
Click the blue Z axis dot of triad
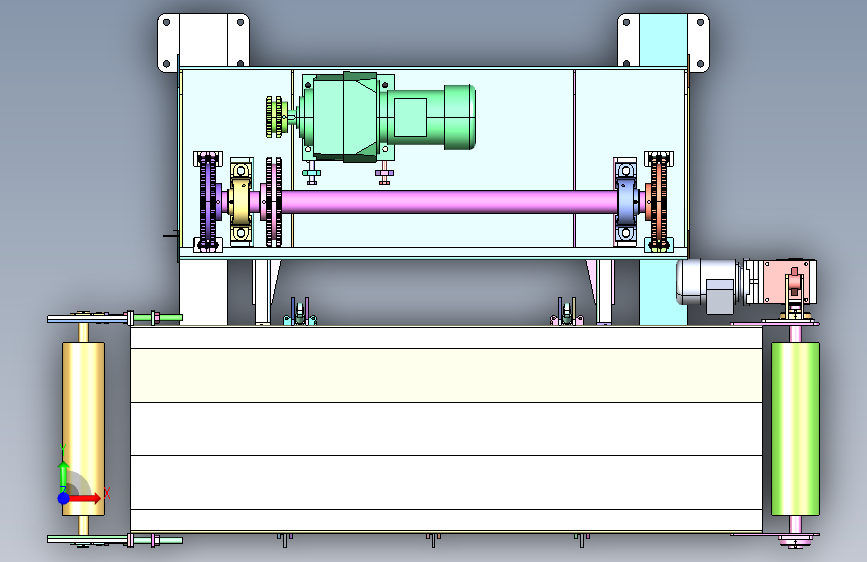[x=64, y=498]
